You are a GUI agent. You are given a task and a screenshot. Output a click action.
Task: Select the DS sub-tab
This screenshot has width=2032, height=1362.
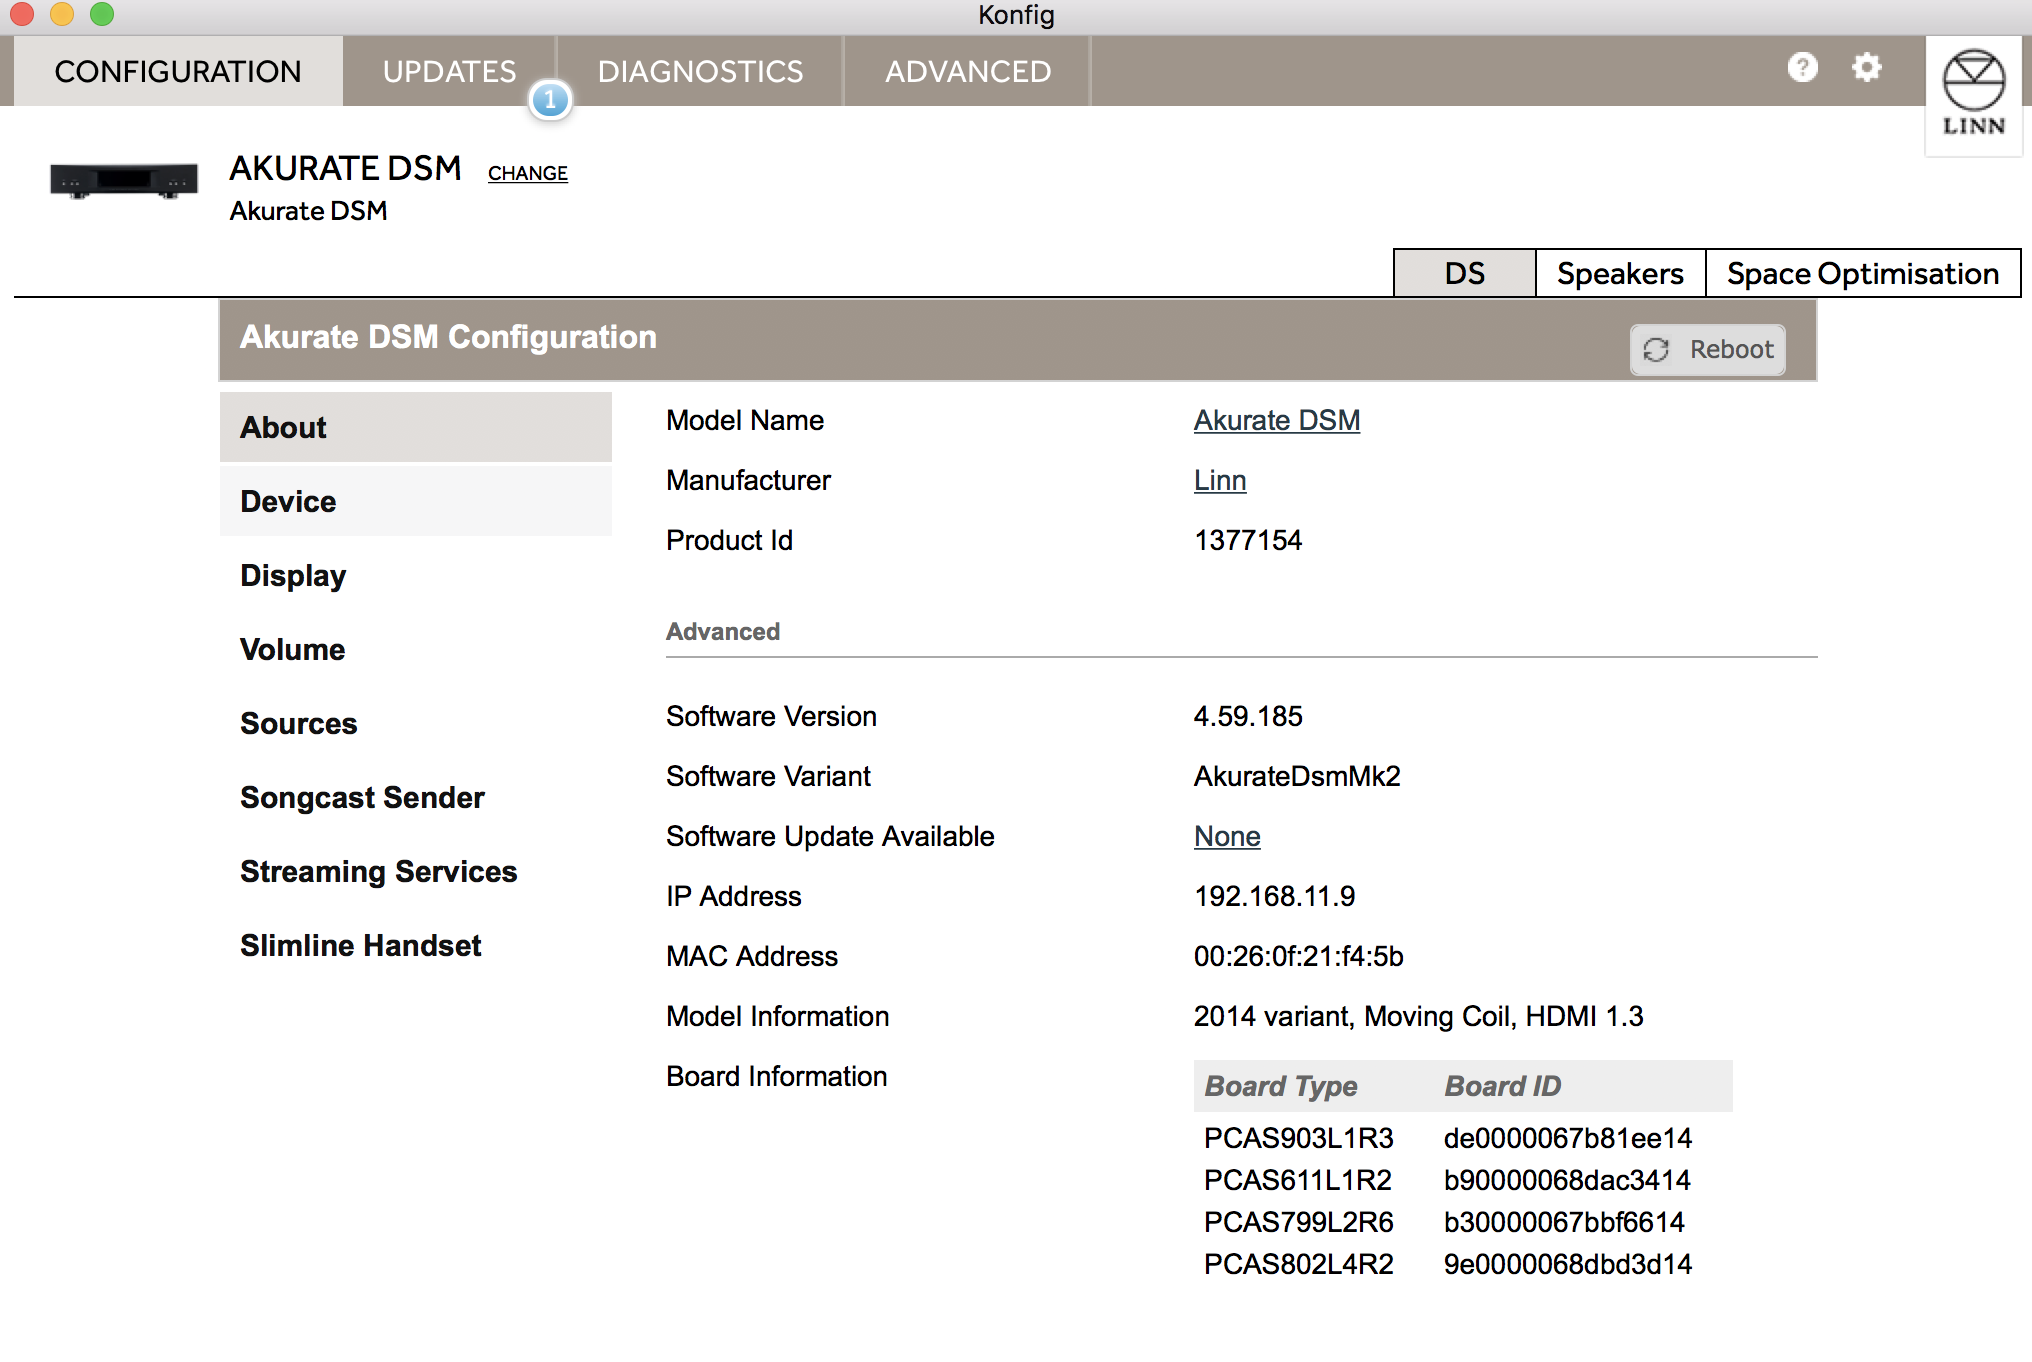[1465, 273]
